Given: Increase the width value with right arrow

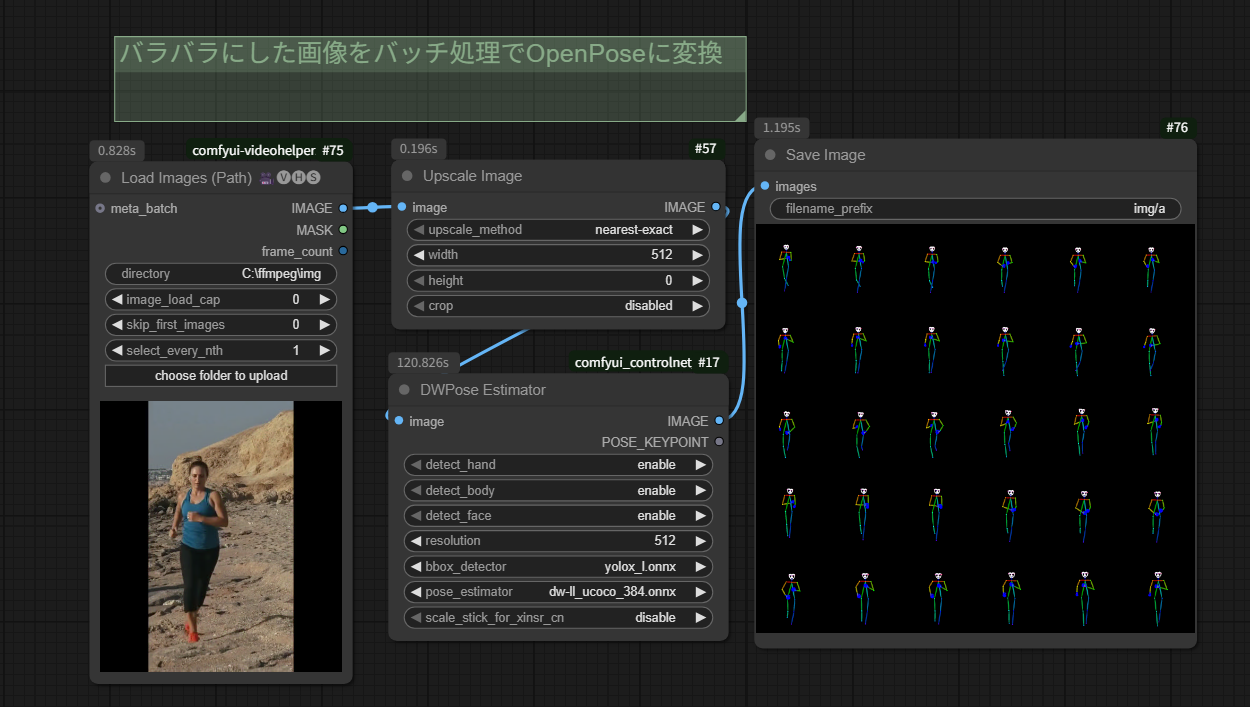Looking at the screenshot, I should [697, 255].
